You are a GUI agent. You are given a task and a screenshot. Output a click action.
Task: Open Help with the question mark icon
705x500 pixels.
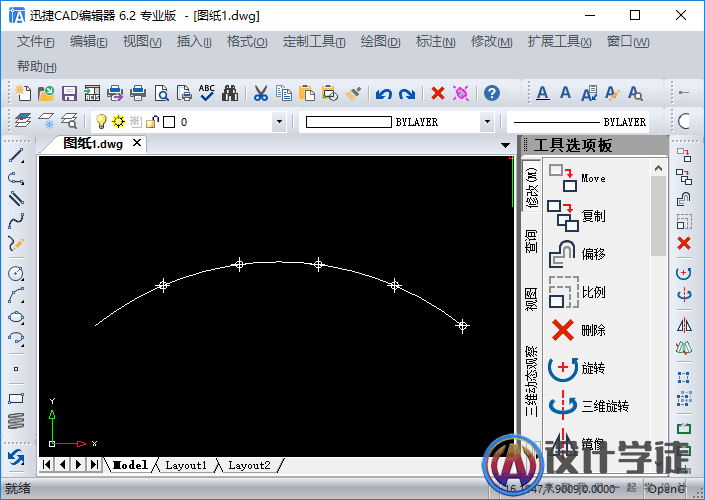click(492, 93)
